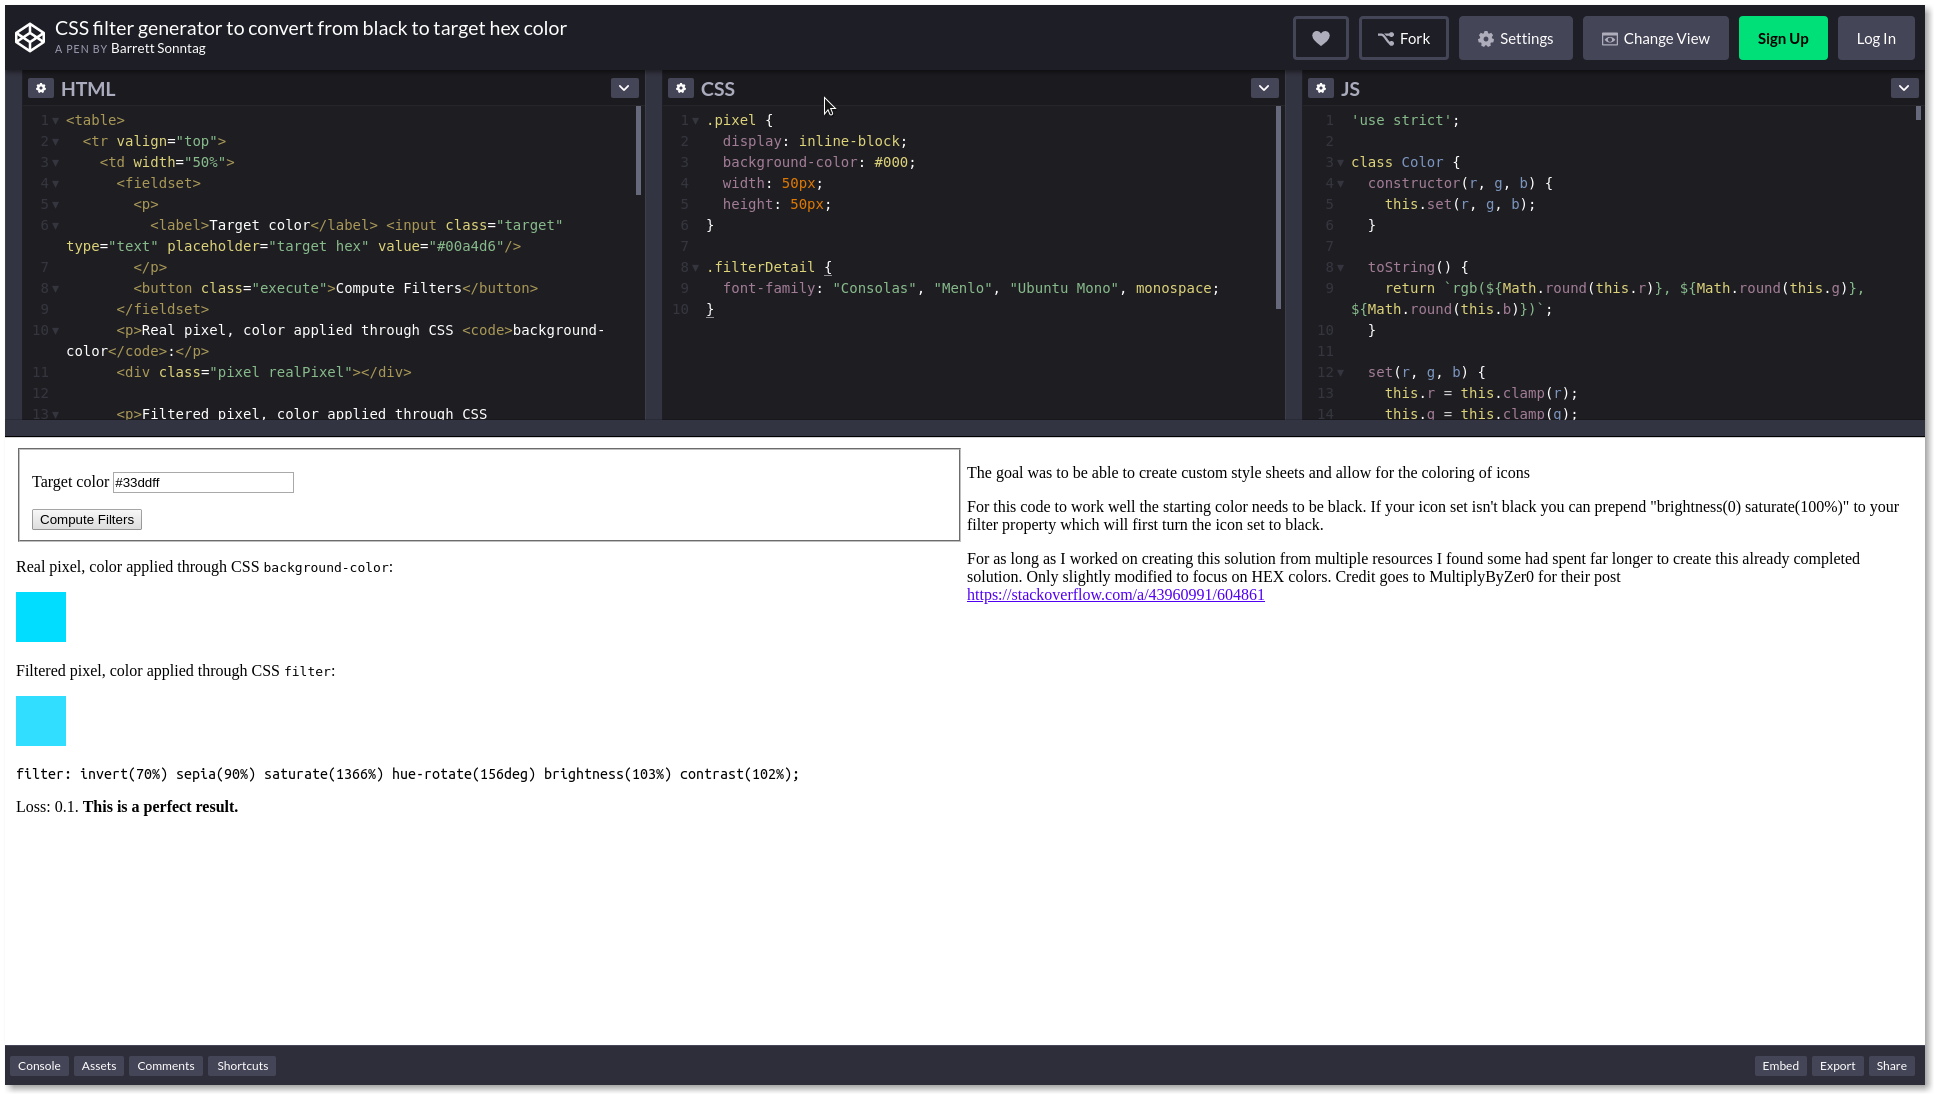1934x1094 pixels.
Task: Open the HTML panel gear settings
Action: click(41, 88)
